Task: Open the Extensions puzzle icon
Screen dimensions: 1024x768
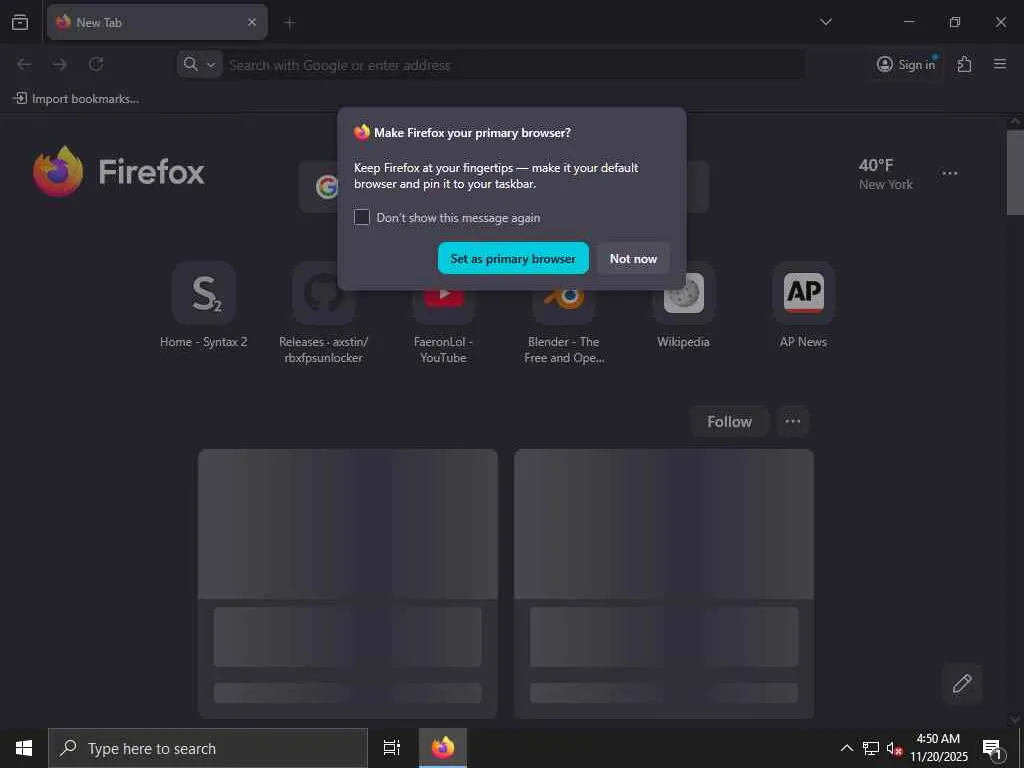Action: 965,64
